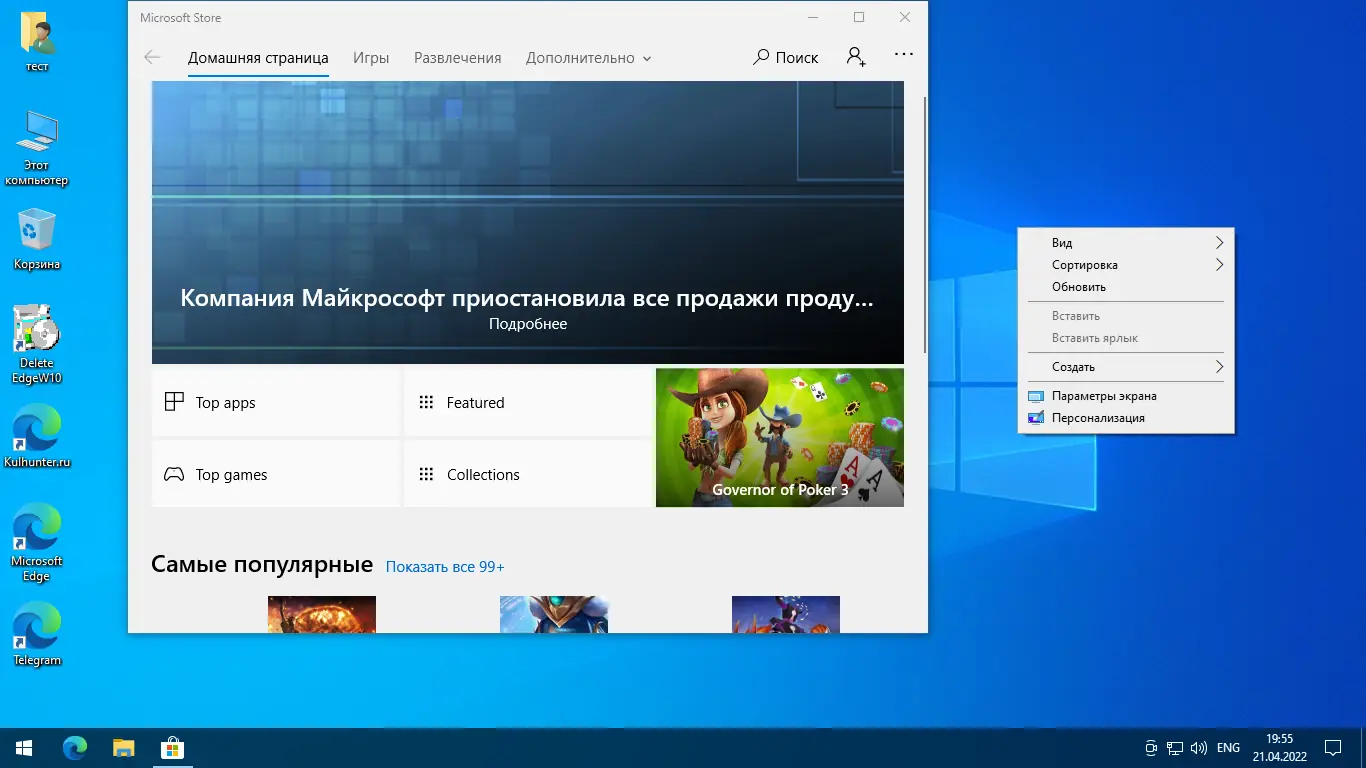Switch to the Домашняя страница tab
The width and height of the screenshot is (1366, 768).
click(258, 58)
